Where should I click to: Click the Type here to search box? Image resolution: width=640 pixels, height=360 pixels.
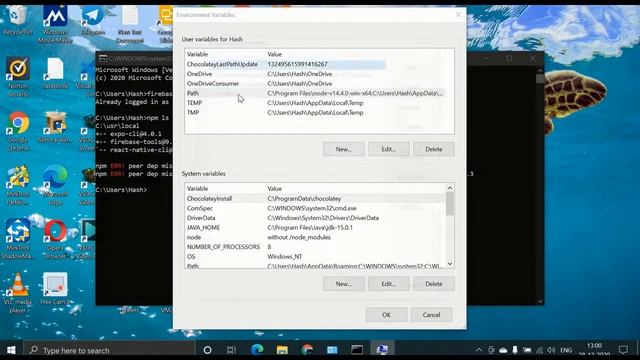tap(109, 350)
